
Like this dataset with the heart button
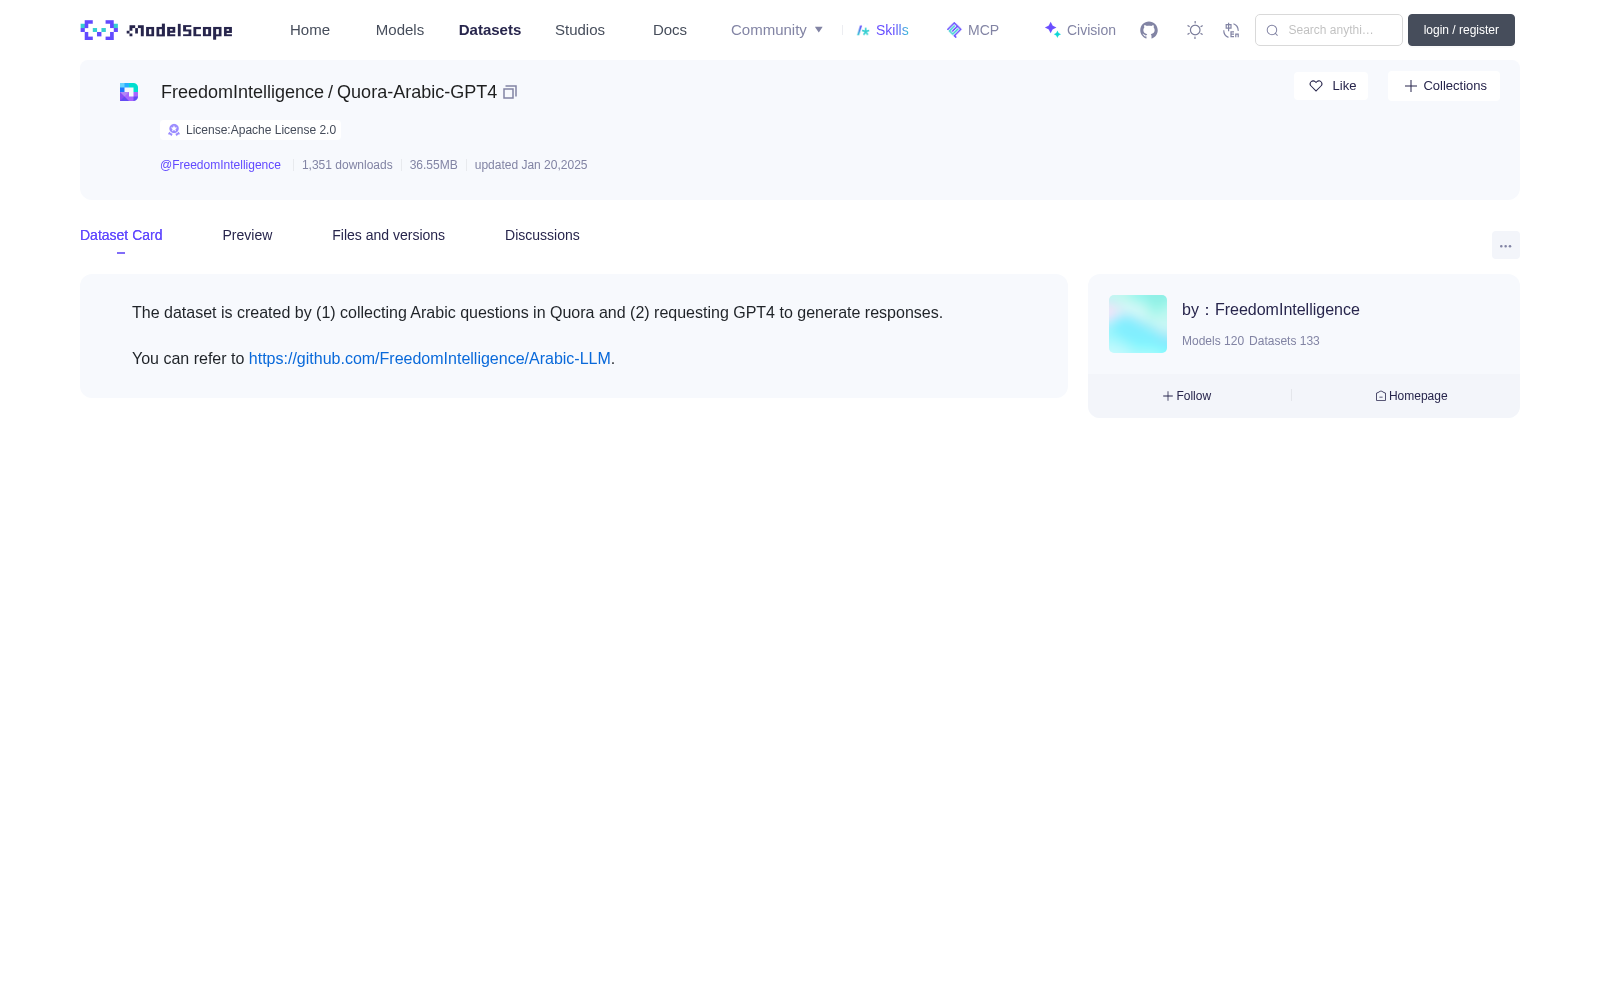click(1331, 86)
